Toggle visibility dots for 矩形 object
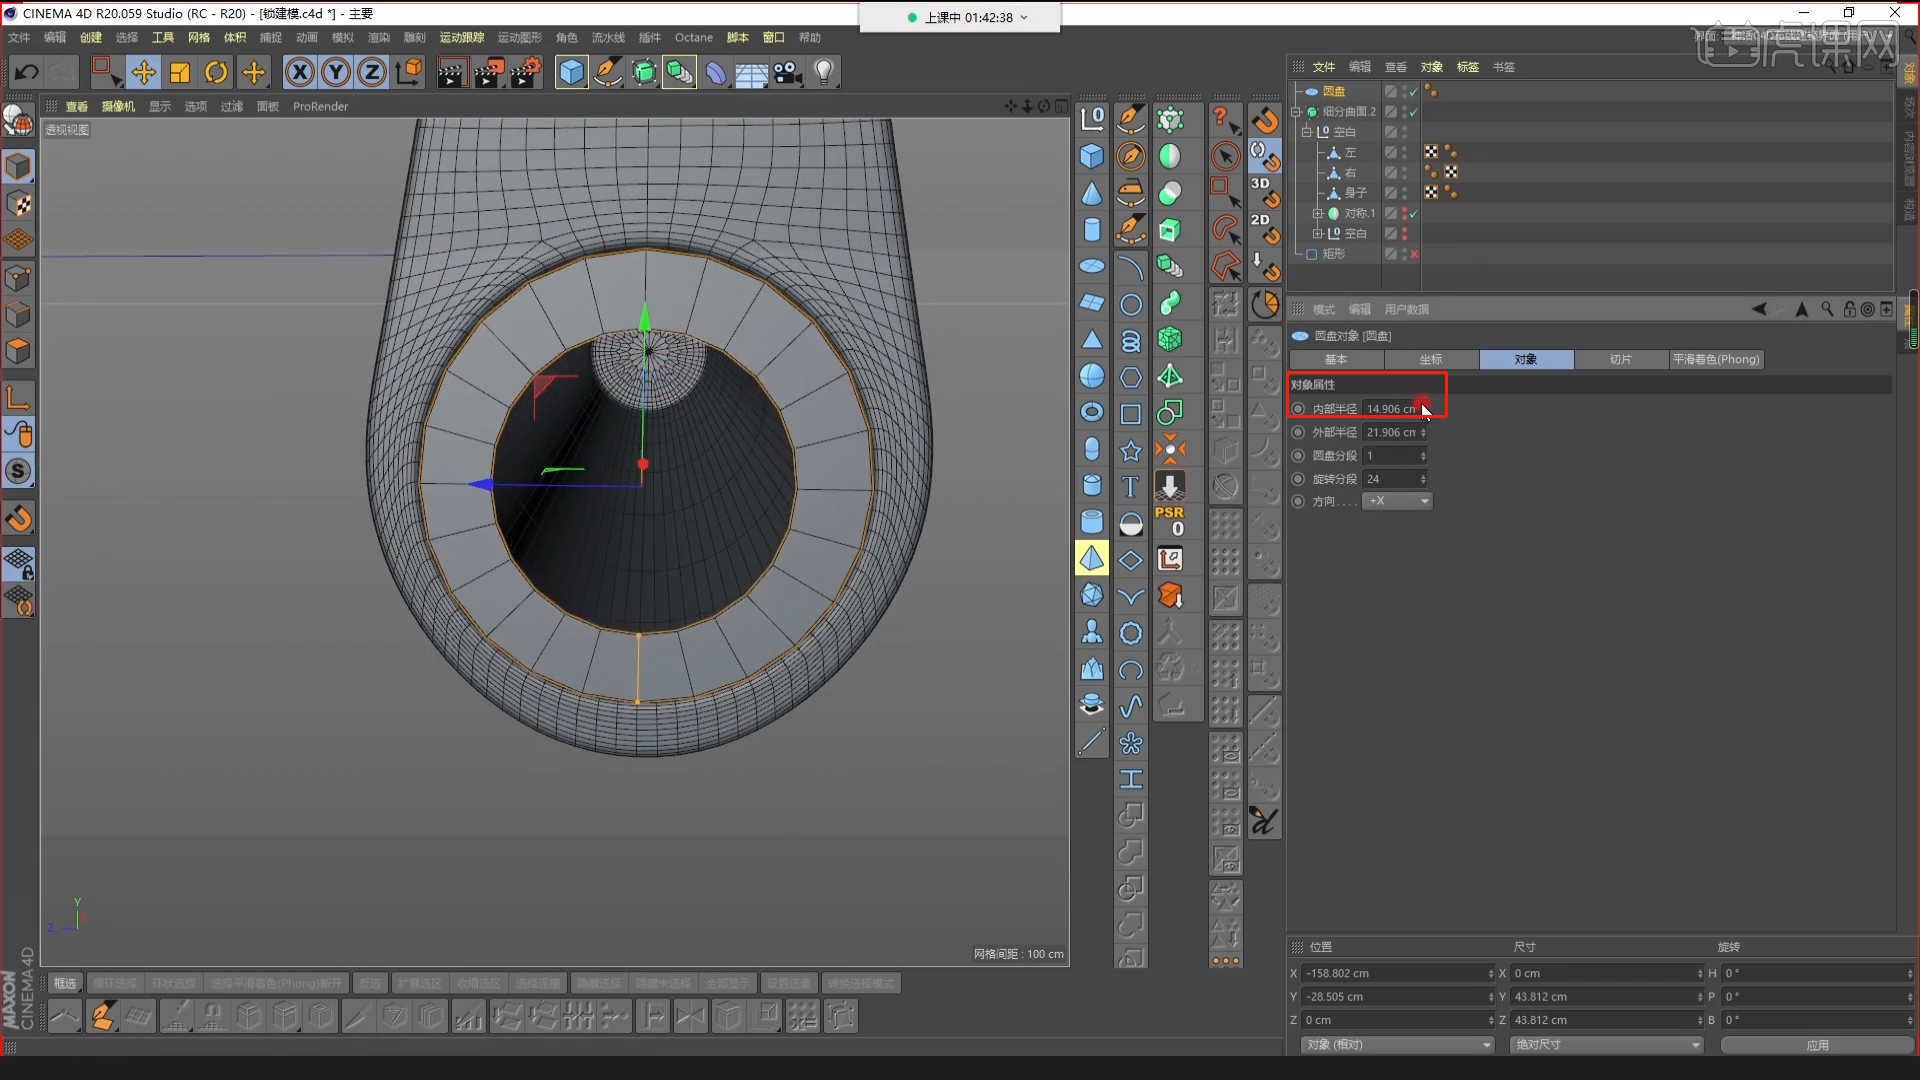Screen dimensions: 1920x1080 pyautogui.click(x=1404, y=254)
